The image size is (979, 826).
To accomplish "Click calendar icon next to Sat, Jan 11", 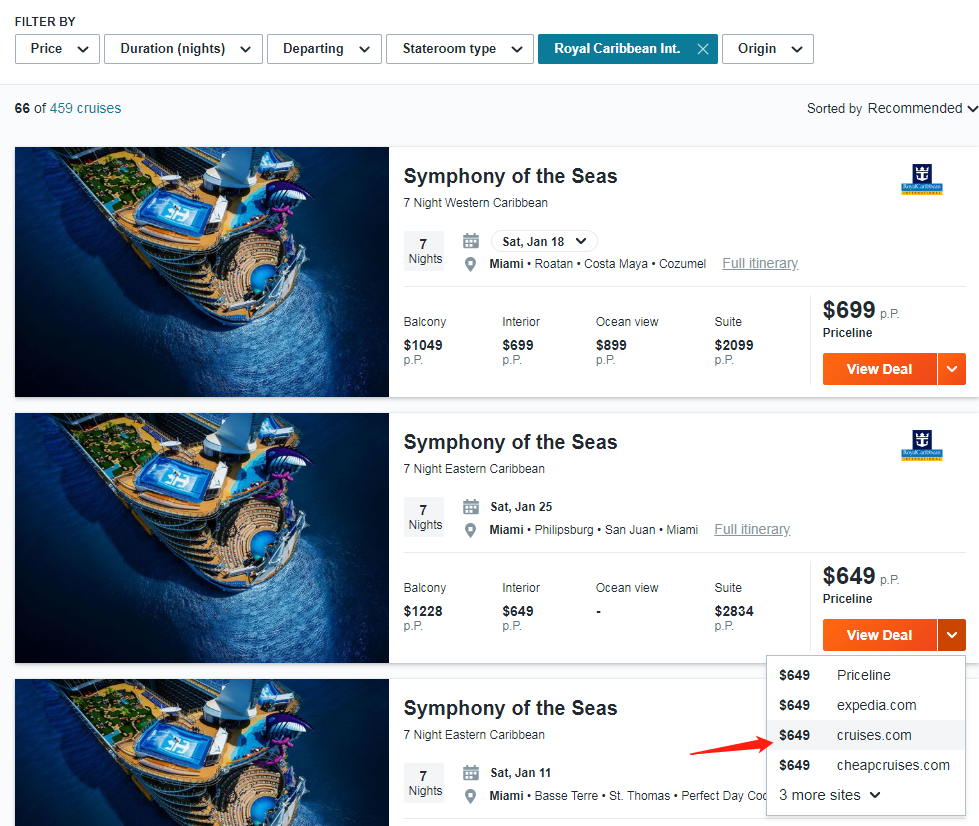I will [x=471, y=773].
